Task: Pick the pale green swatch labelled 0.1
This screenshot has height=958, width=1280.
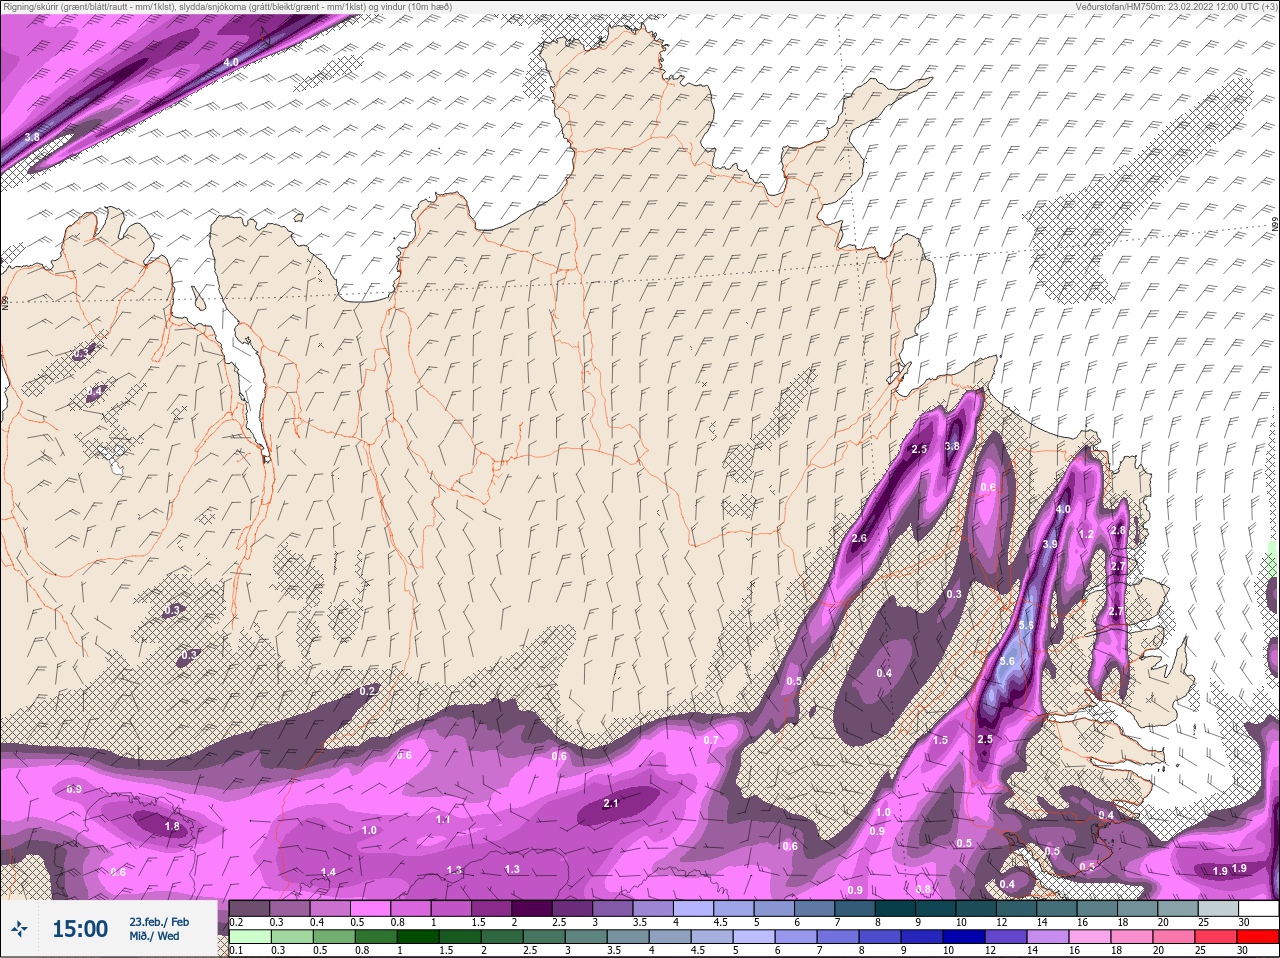Action: [250, 937]
